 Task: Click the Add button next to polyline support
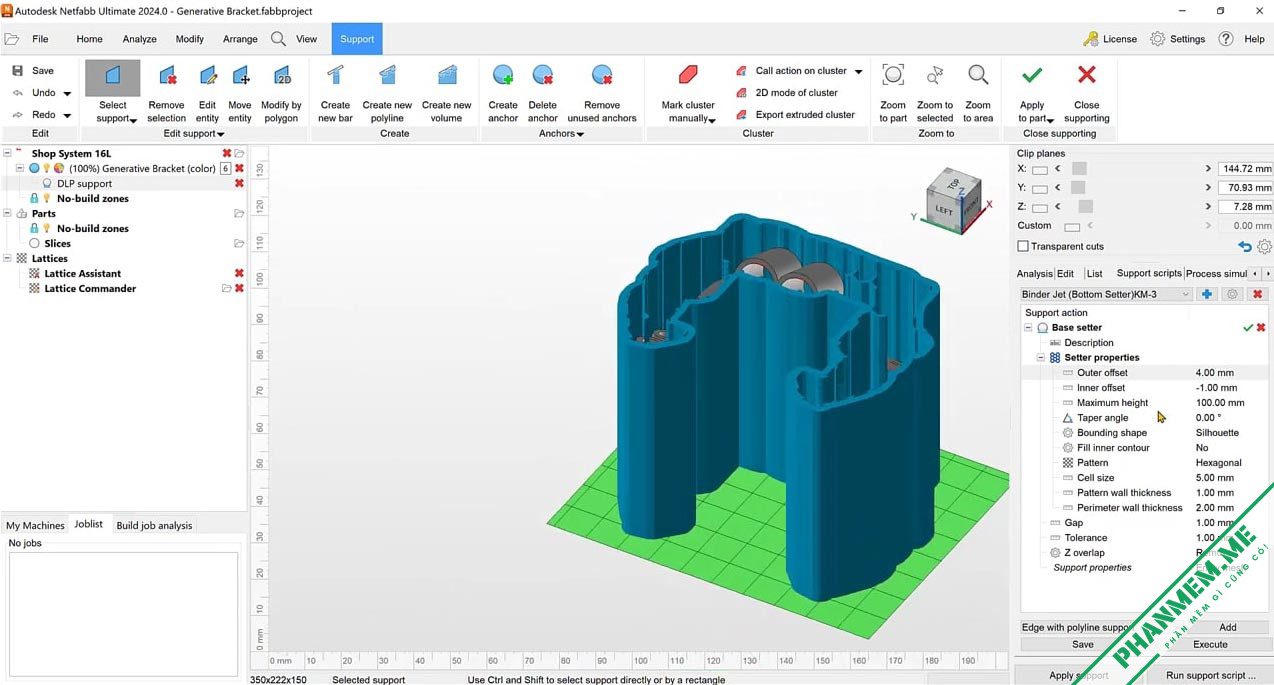pos(1228,628)
